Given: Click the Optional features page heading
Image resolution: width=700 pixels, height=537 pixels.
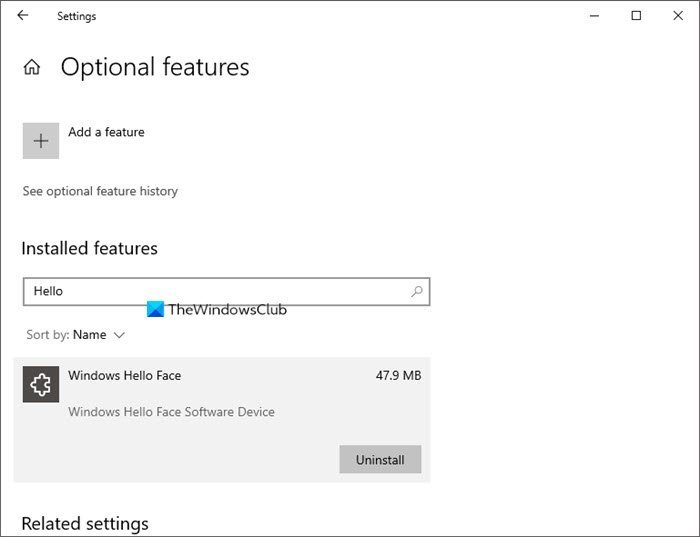Looking at the screenshot, I should [x=155, y=67].
